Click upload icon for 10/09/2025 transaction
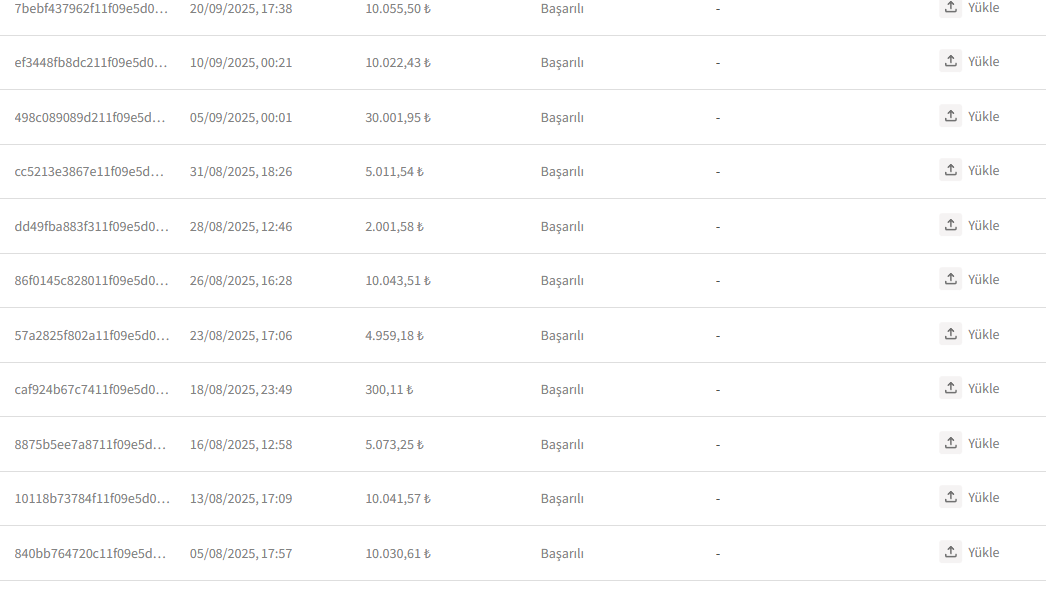This screenshot has height=592, width=1046. [x=951, y=61]
